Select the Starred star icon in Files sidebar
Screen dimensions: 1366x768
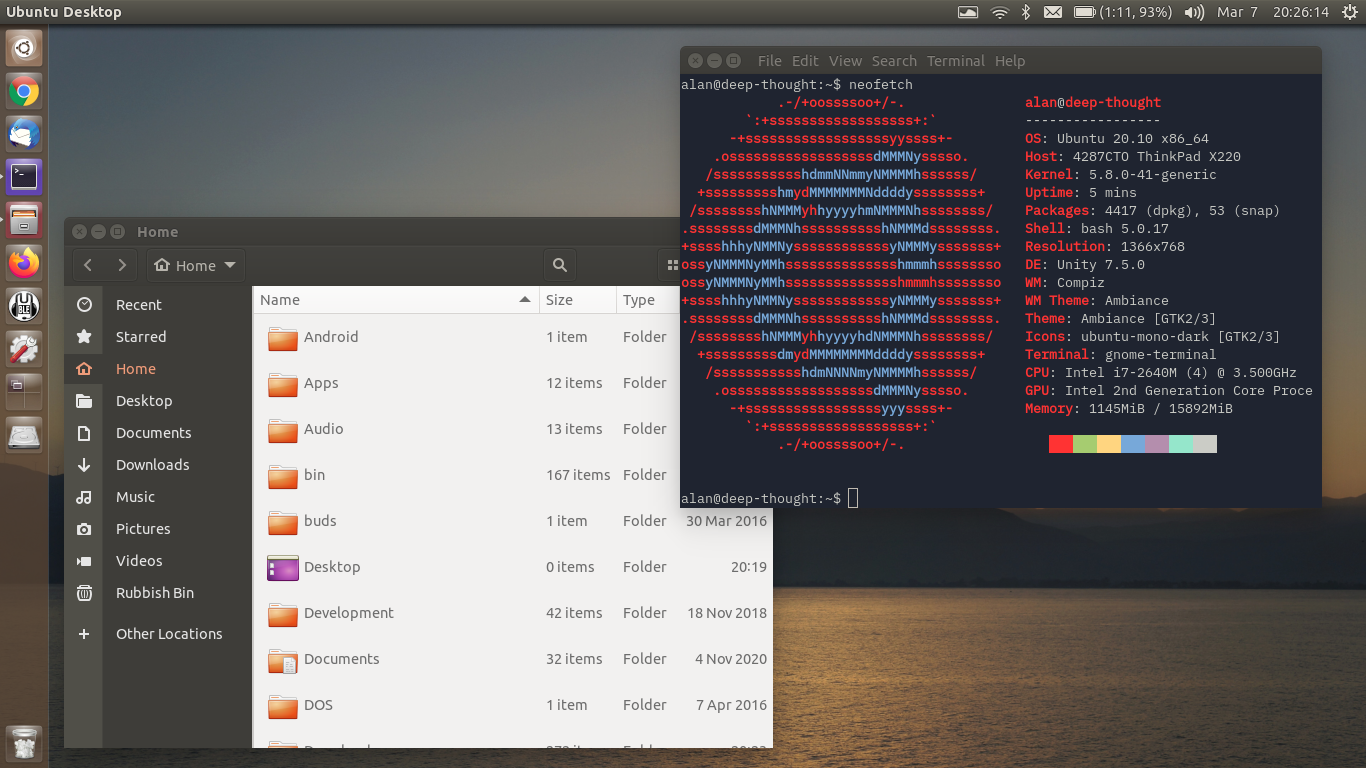[84, 337]
